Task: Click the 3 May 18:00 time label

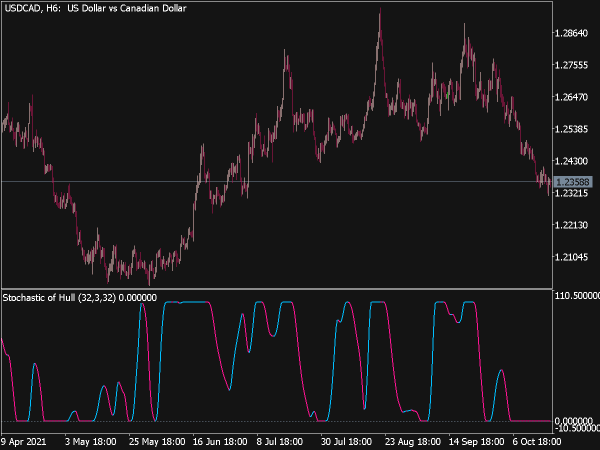Action: (90, 442)
